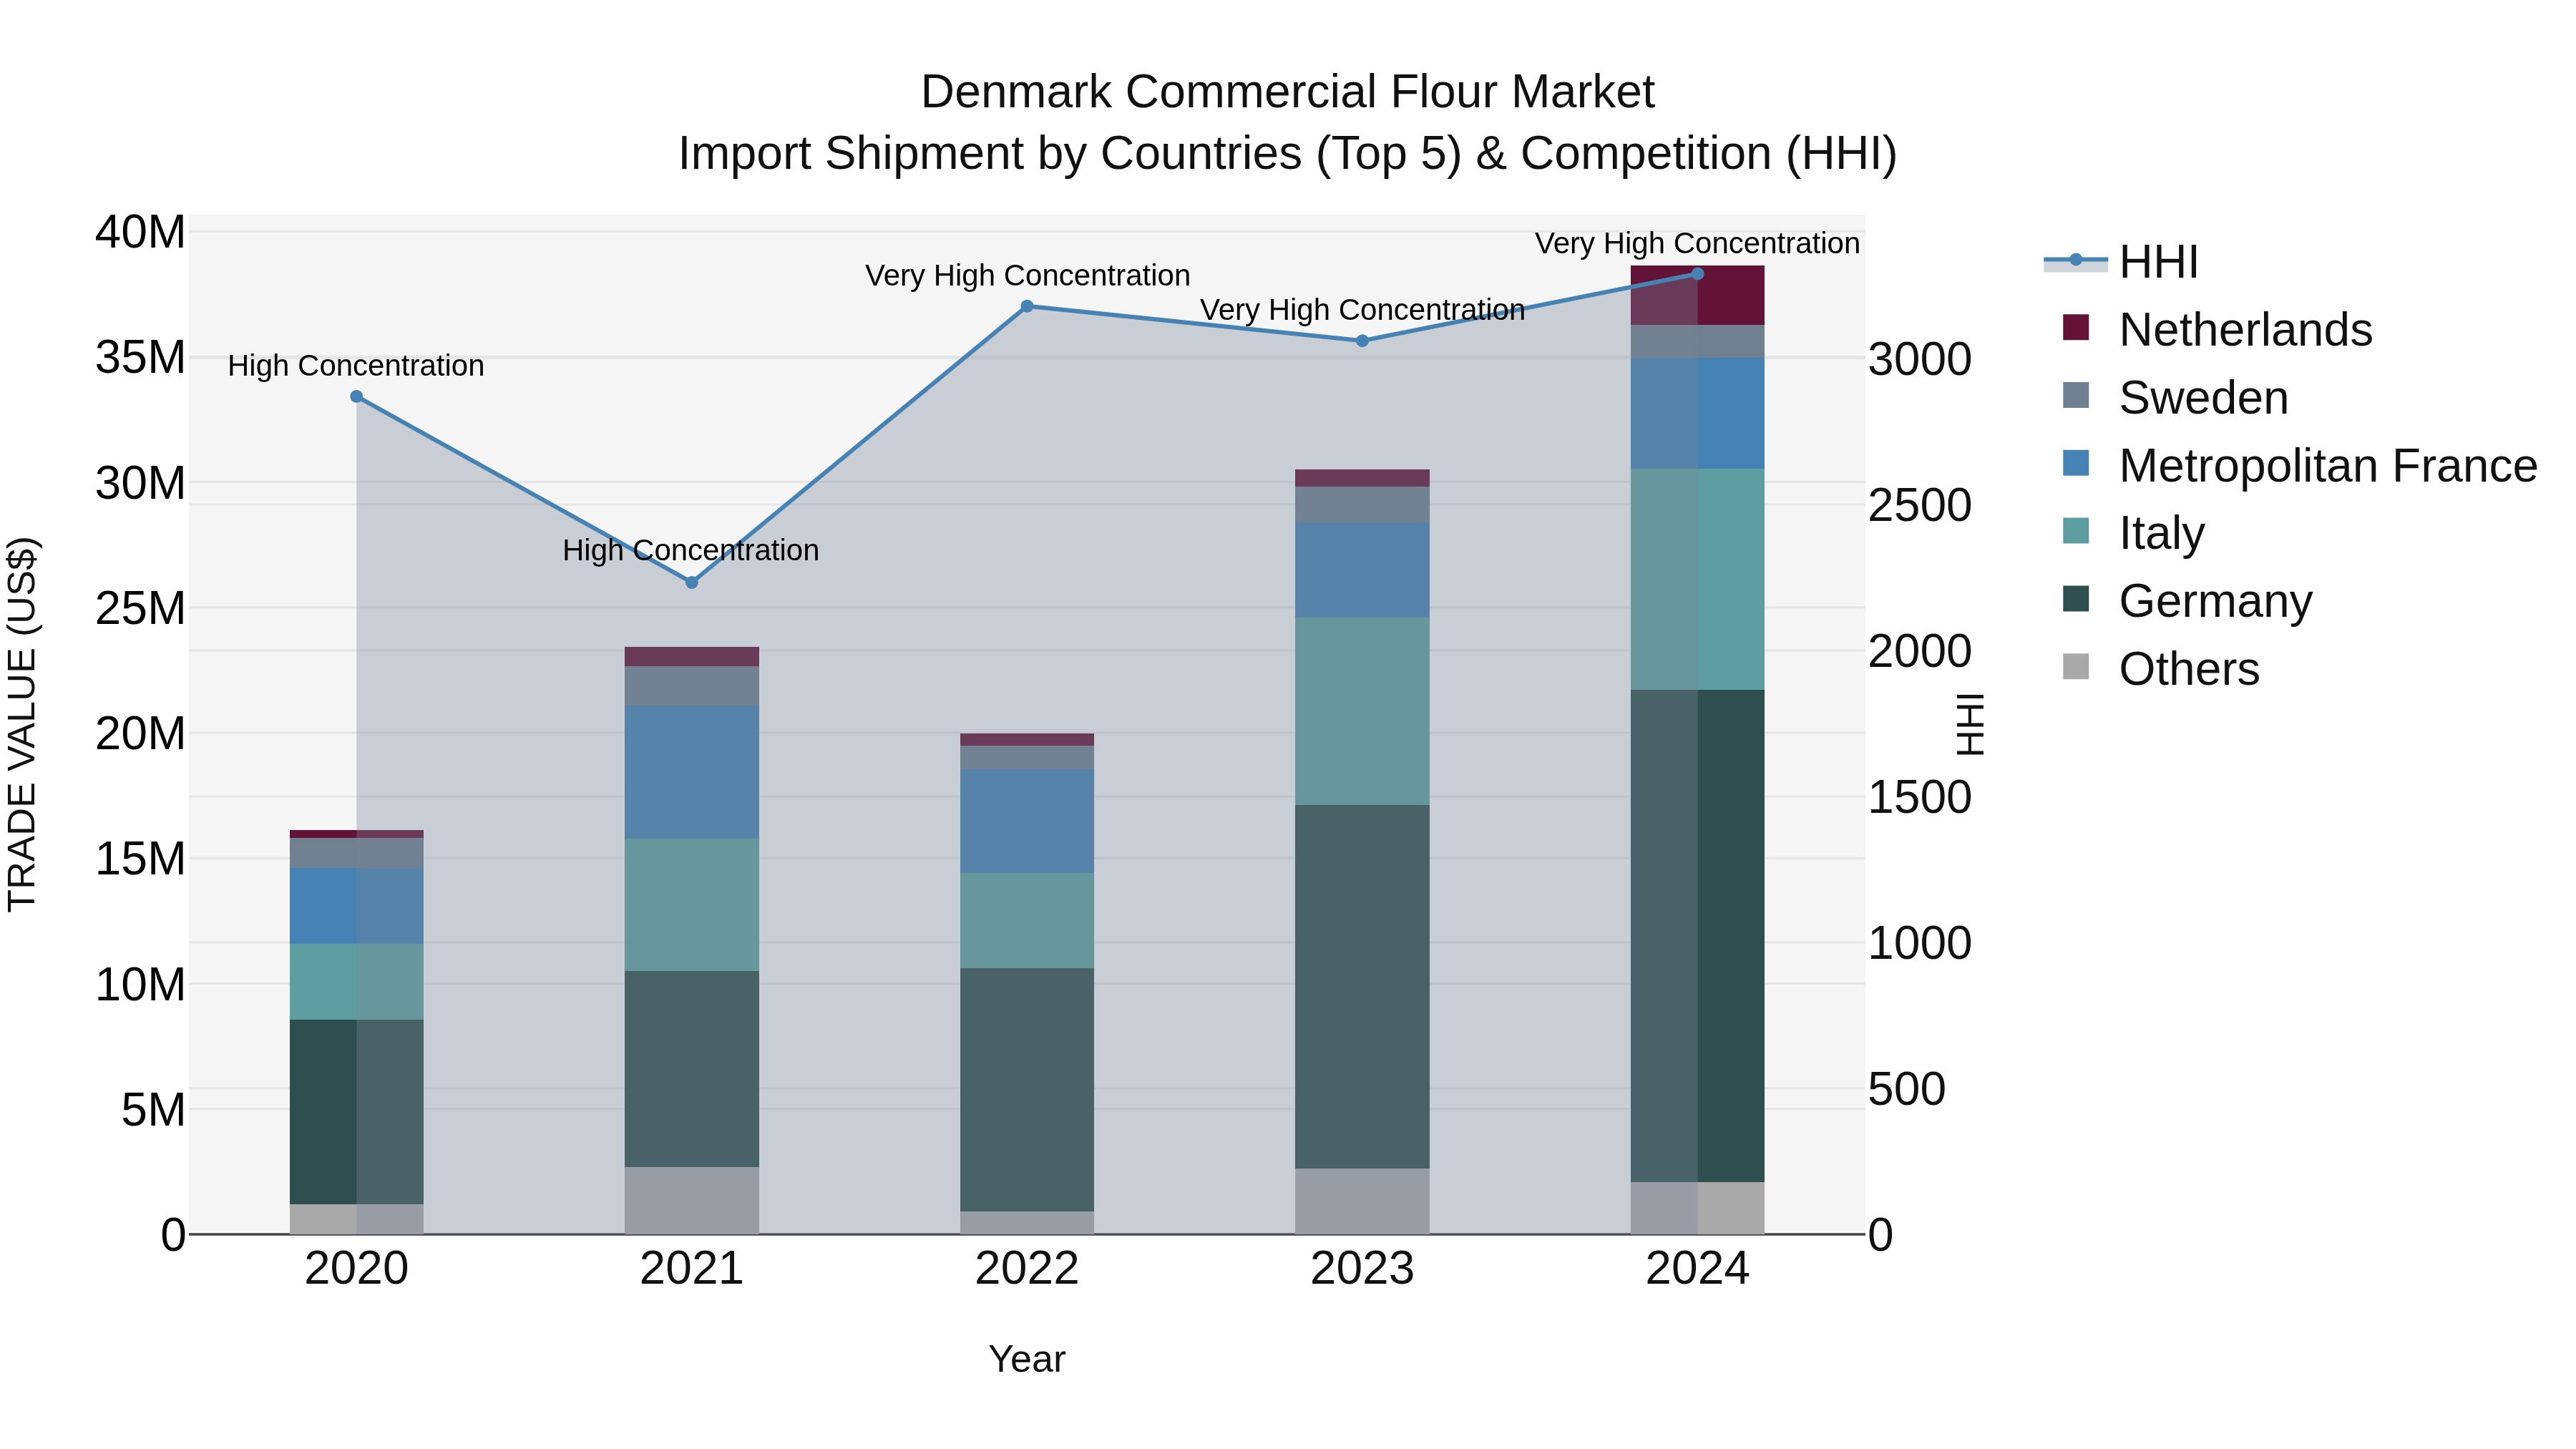The image size is (2576, 1449).
Task: Click 'High Concentration' annotation above 2020
Action: click(356, 366)
